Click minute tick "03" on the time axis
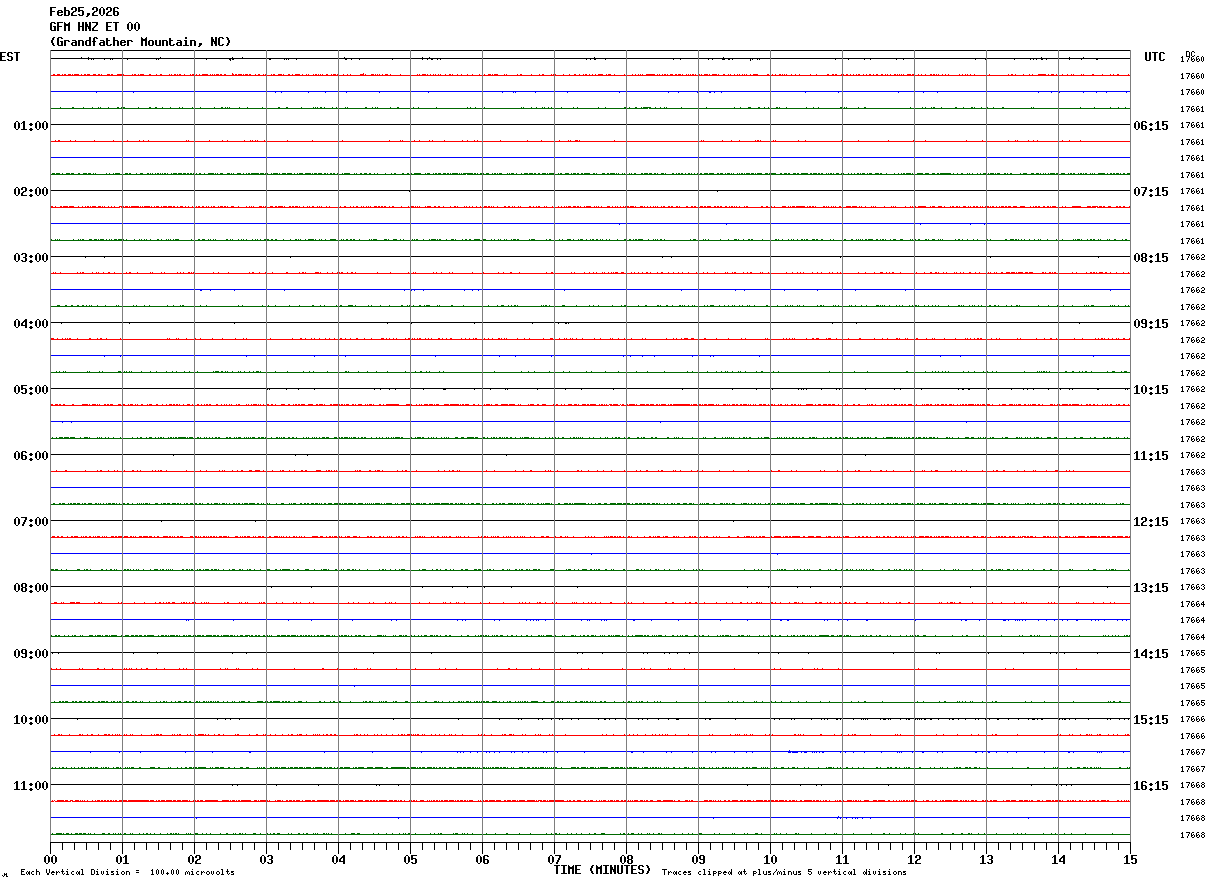The height and width of the screenshot is (886, 1210). [266, 858]
